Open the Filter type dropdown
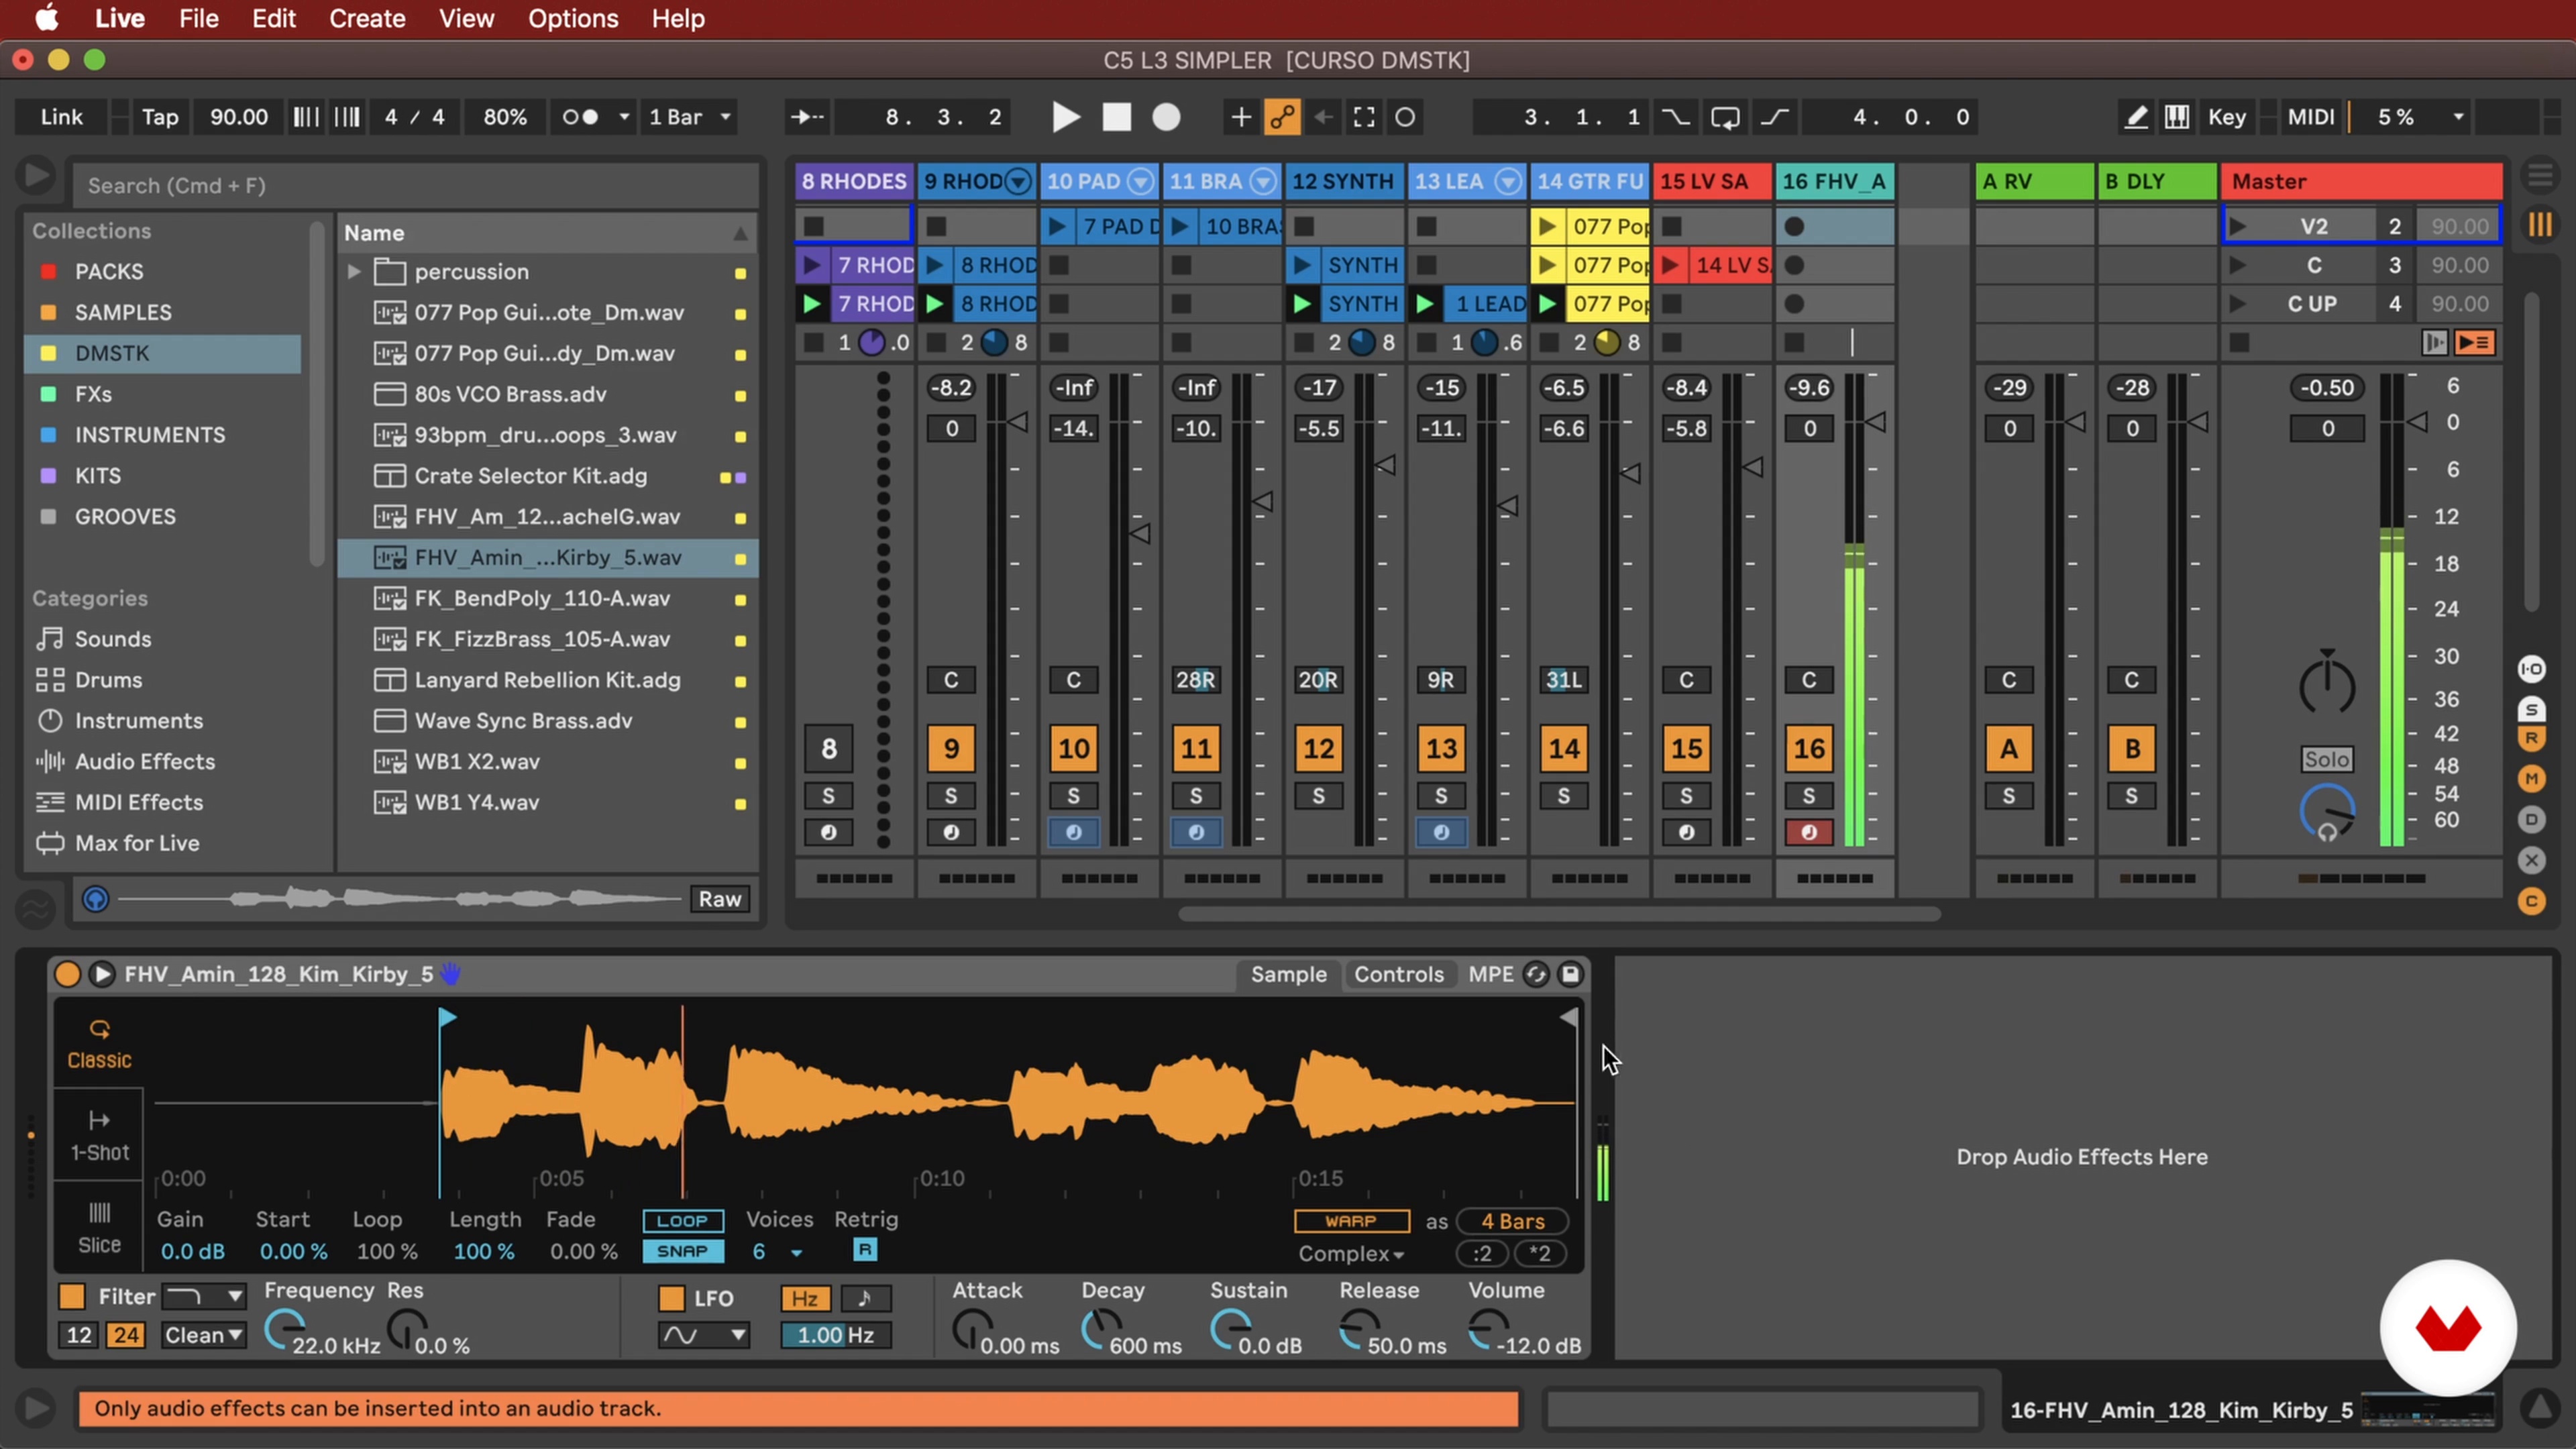The height and width of the screenshot is (1449, 2576). pos(203,1296)
